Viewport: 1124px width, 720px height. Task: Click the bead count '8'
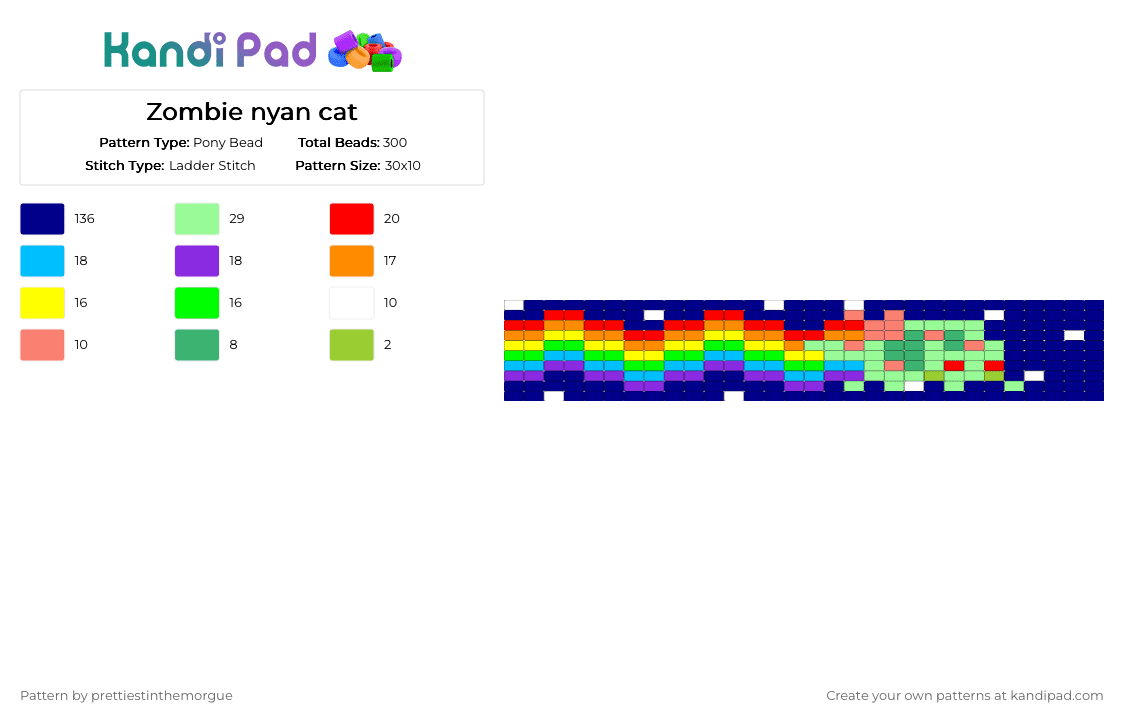[x=233, y=345]
